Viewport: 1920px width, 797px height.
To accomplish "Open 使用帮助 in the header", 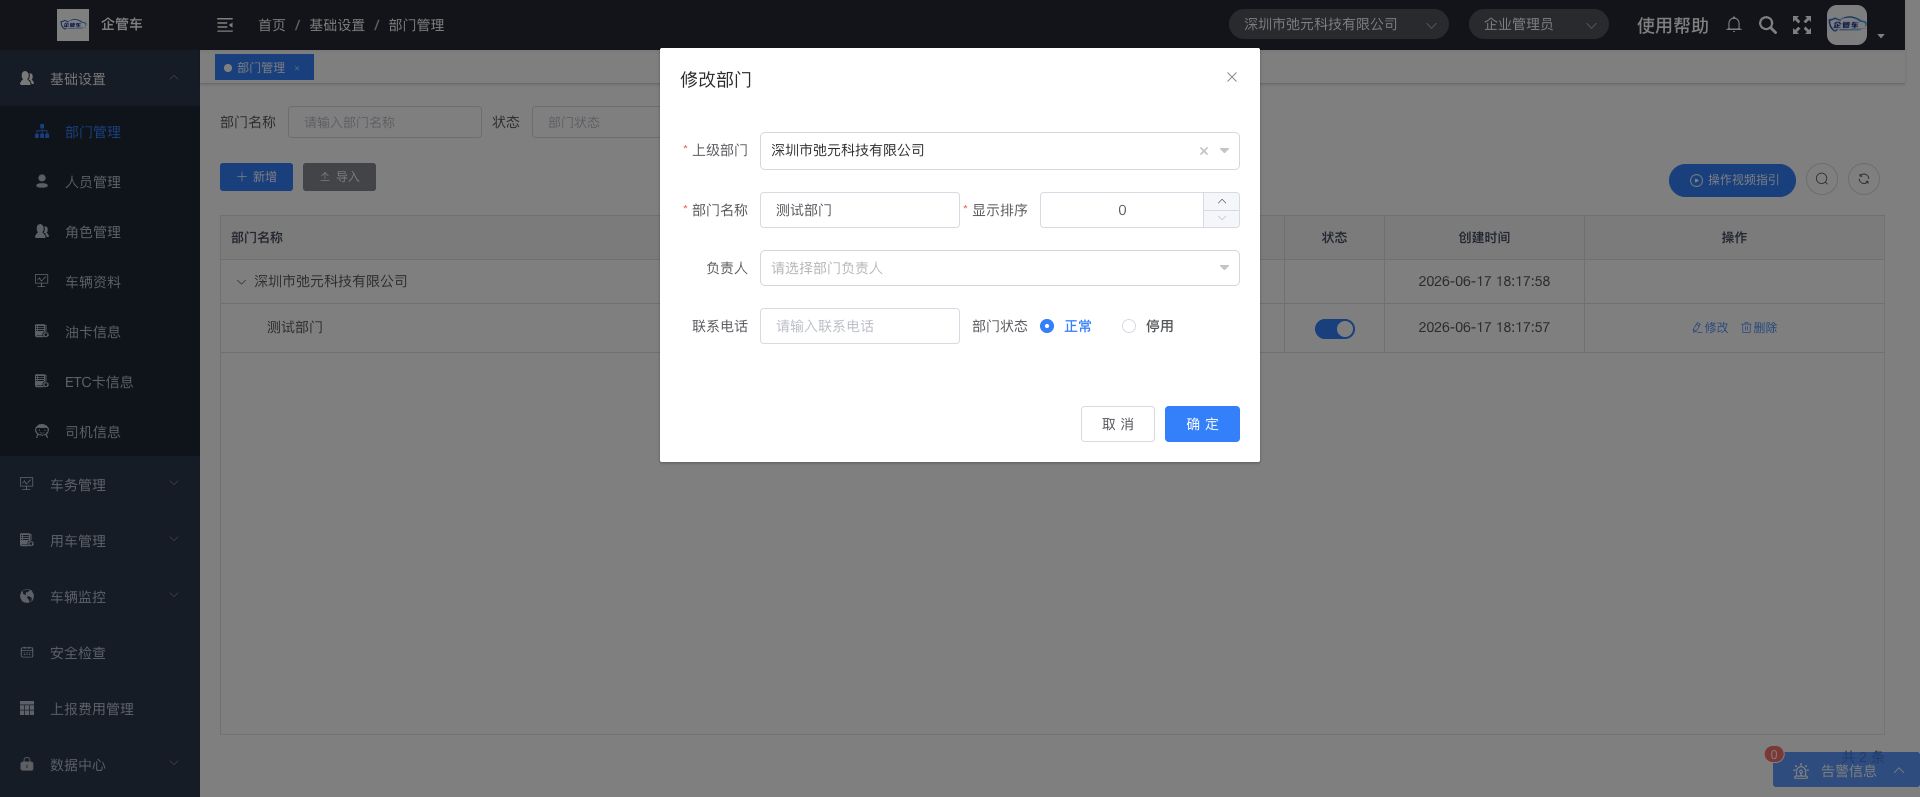I will (1672, 25).
